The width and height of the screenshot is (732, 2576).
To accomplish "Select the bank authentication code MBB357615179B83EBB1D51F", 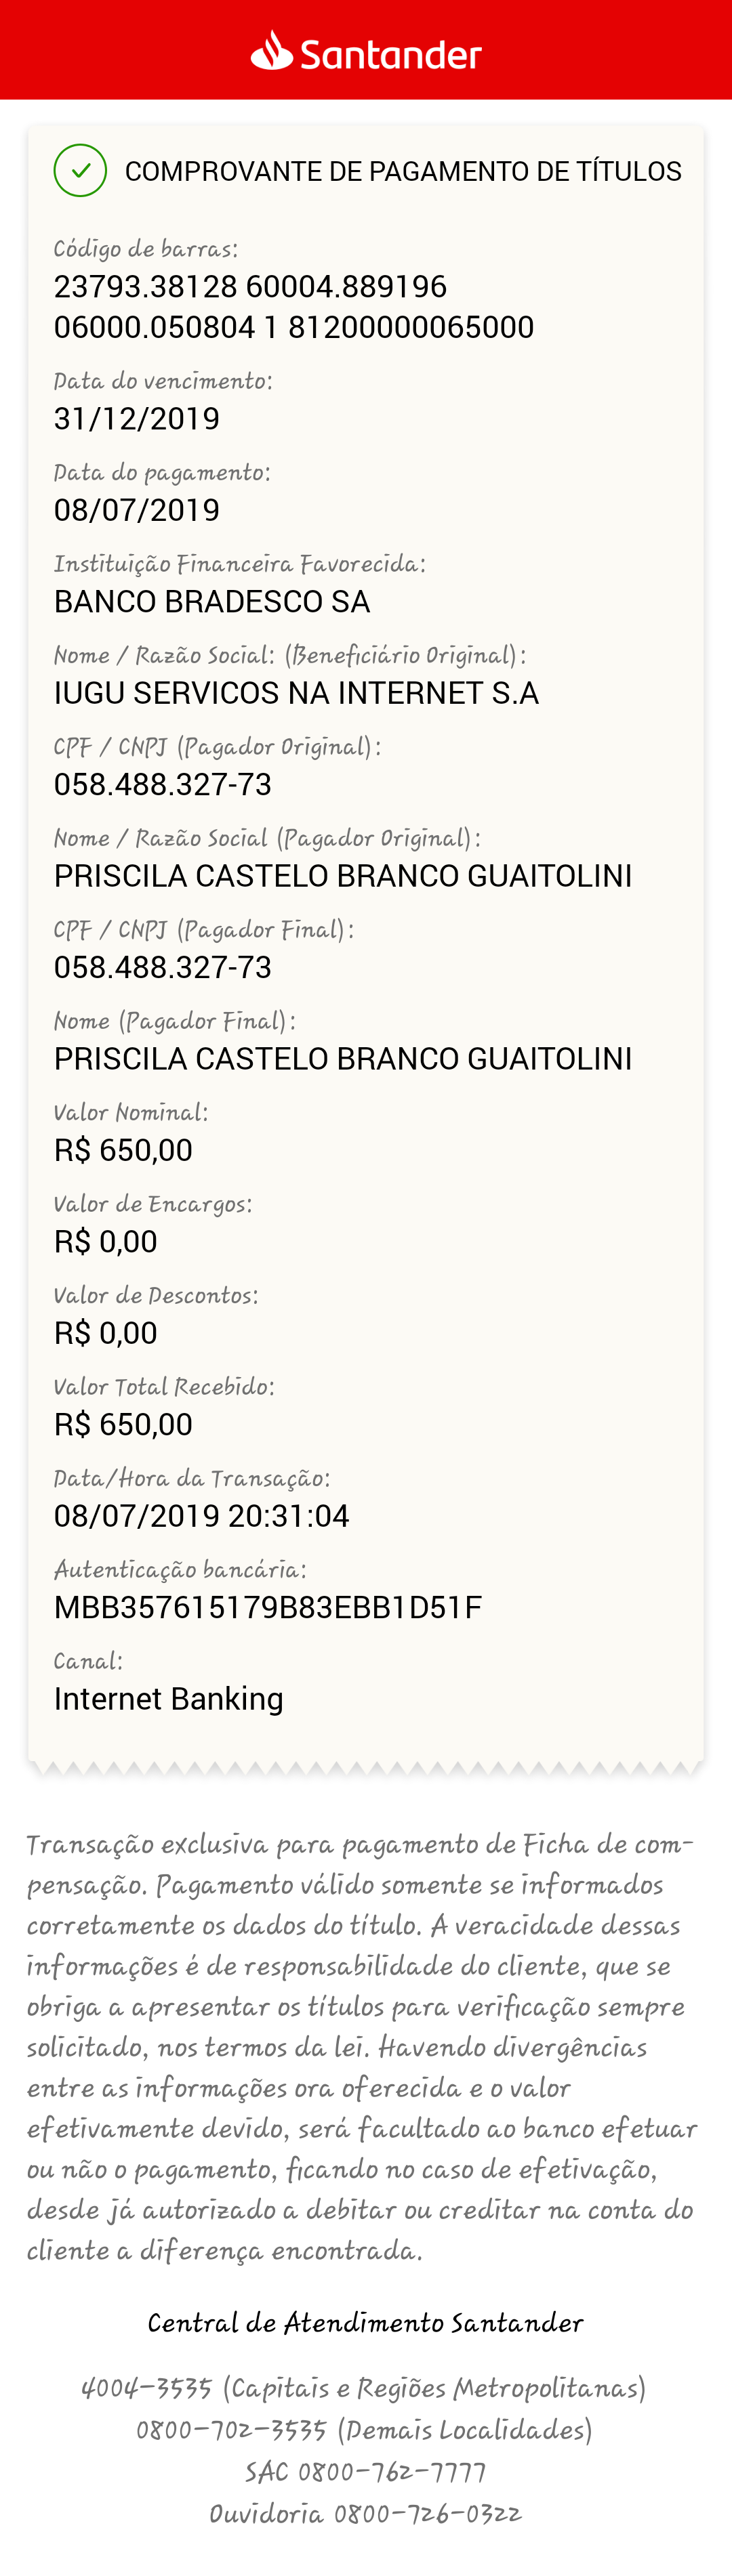I will coord(268,1607).
